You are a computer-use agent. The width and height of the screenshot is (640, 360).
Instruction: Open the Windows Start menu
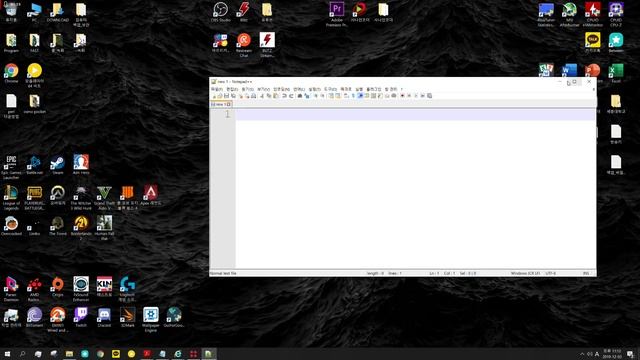tap(7, 354)
